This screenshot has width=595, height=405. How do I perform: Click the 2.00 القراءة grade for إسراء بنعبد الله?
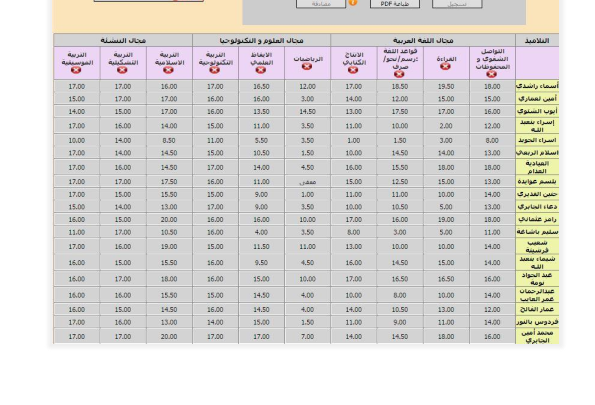tap(446, 126)
